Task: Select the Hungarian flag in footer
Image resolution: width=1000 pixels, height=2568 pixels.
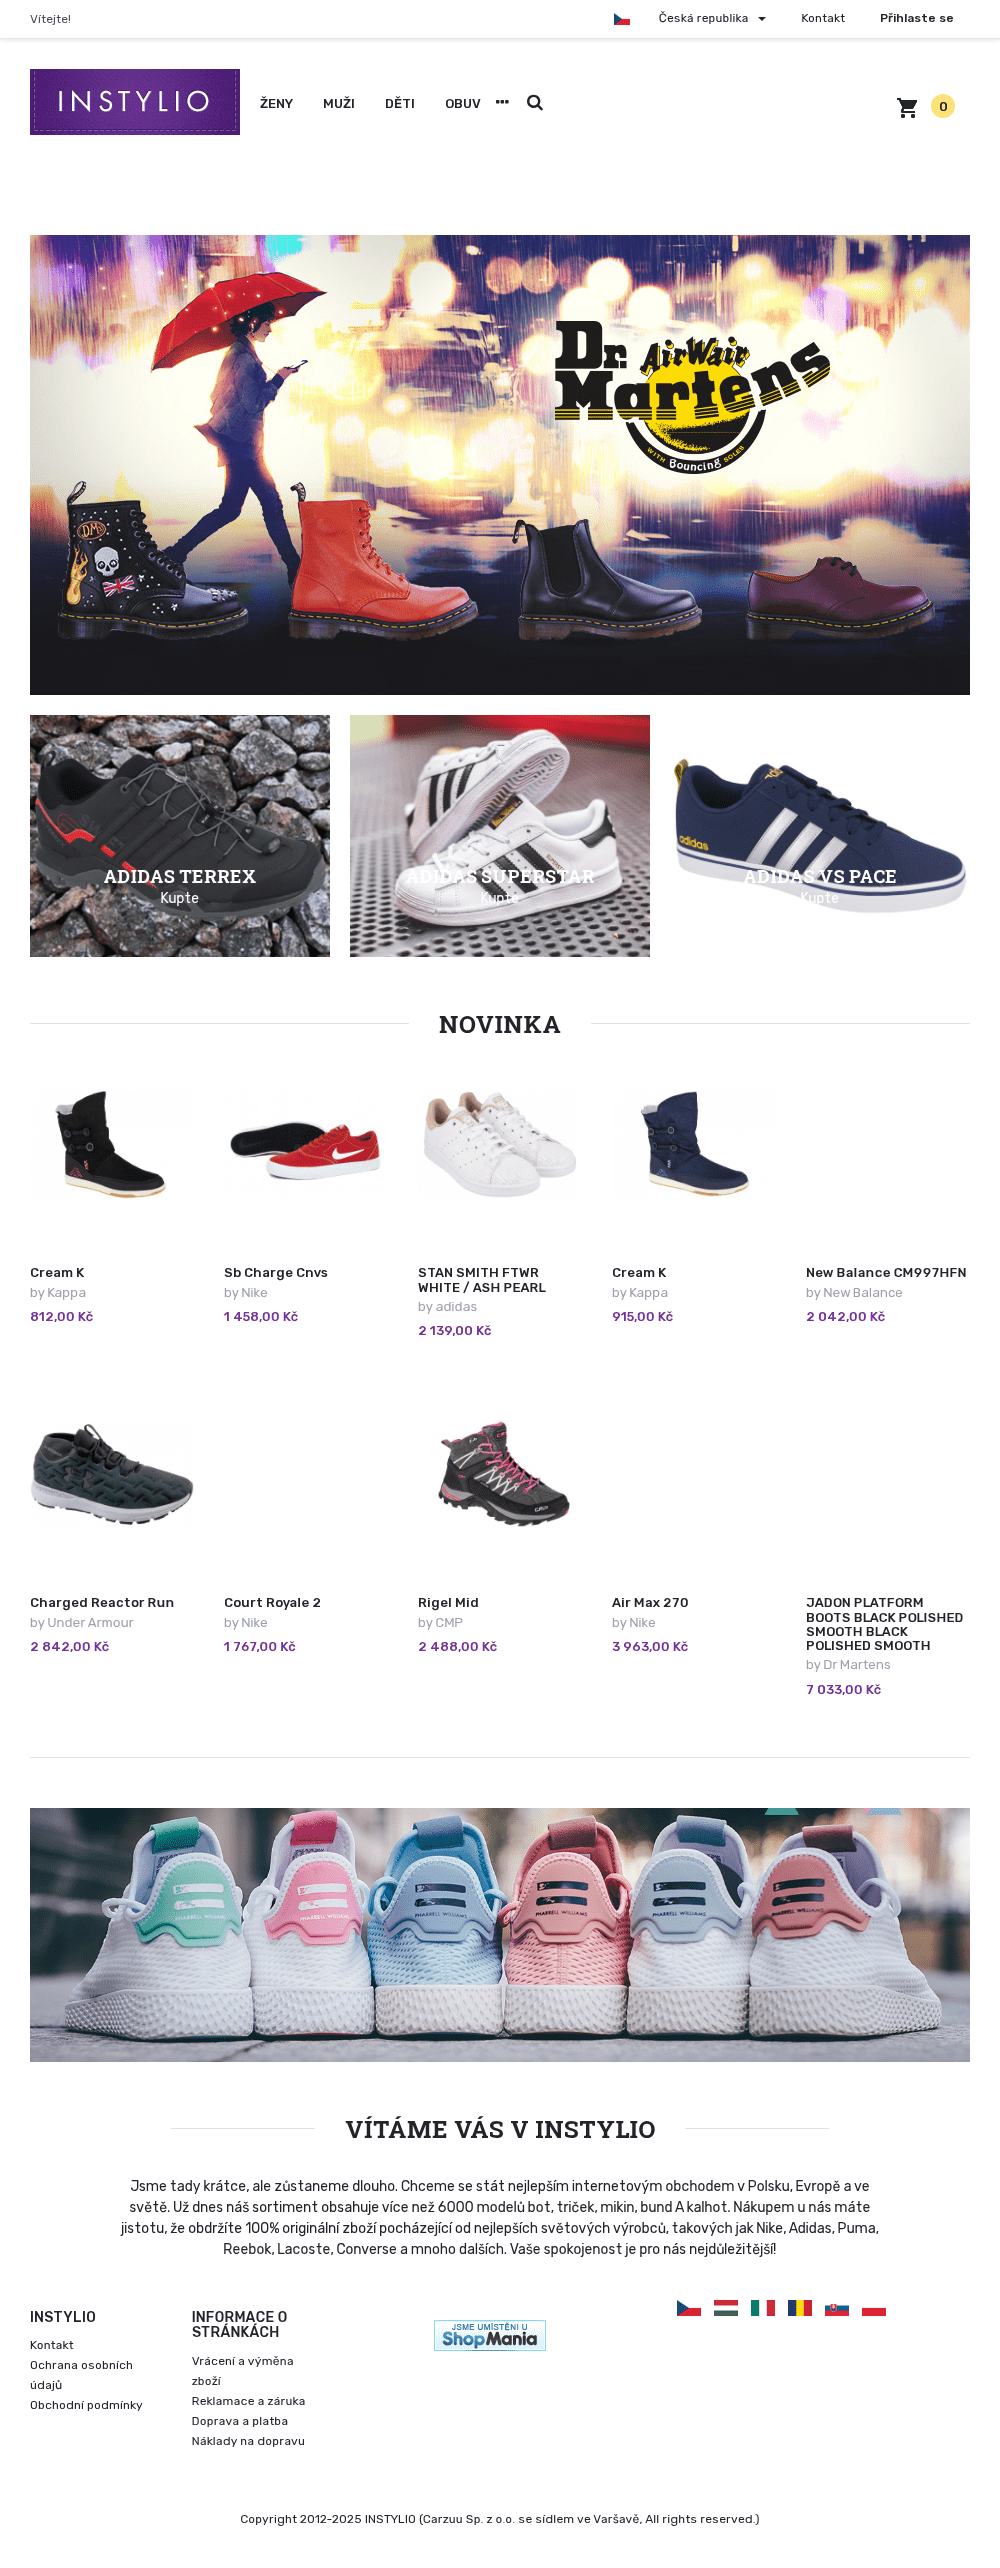Action: (x=726, y=2308)
